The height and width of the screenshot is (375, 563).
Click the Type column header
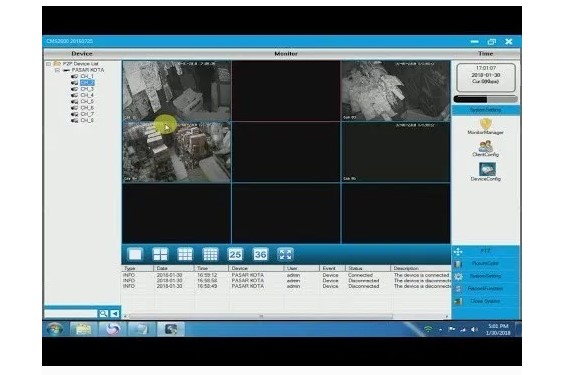coord(138,268)
